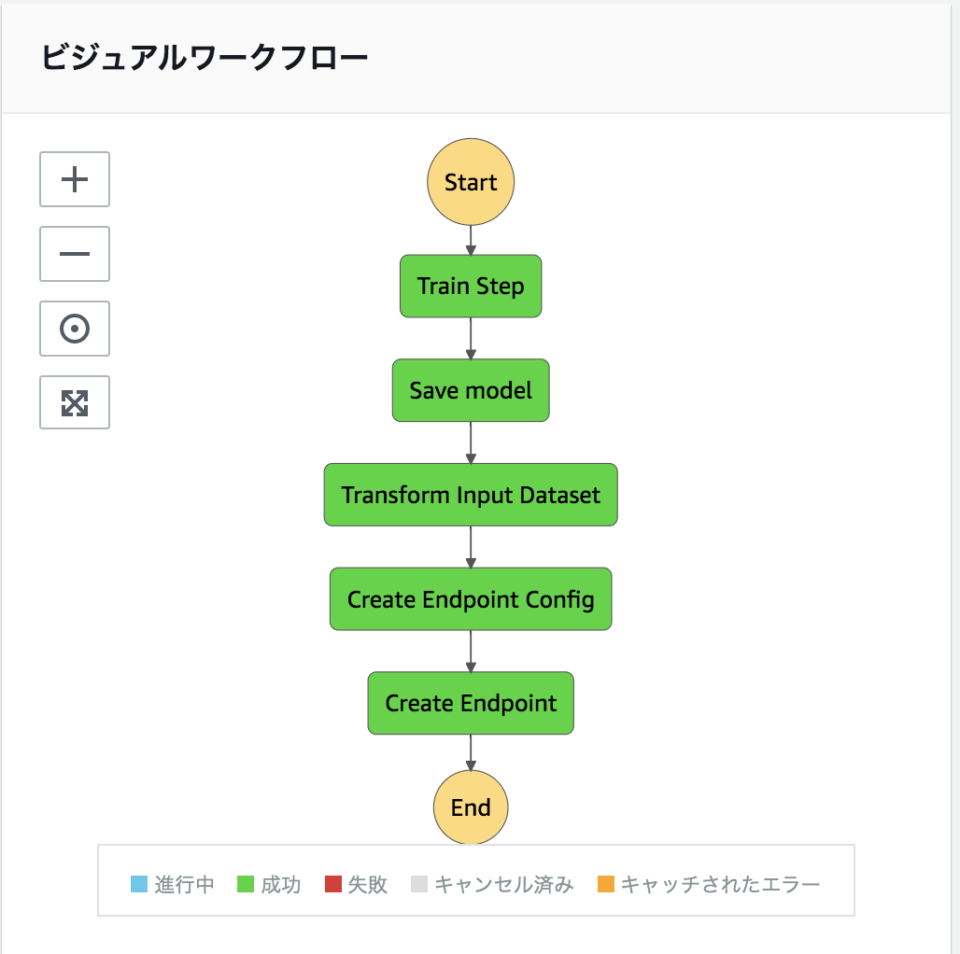Select the Train Step node
Viewport: 960px width, 954px height.
[470, 286]
